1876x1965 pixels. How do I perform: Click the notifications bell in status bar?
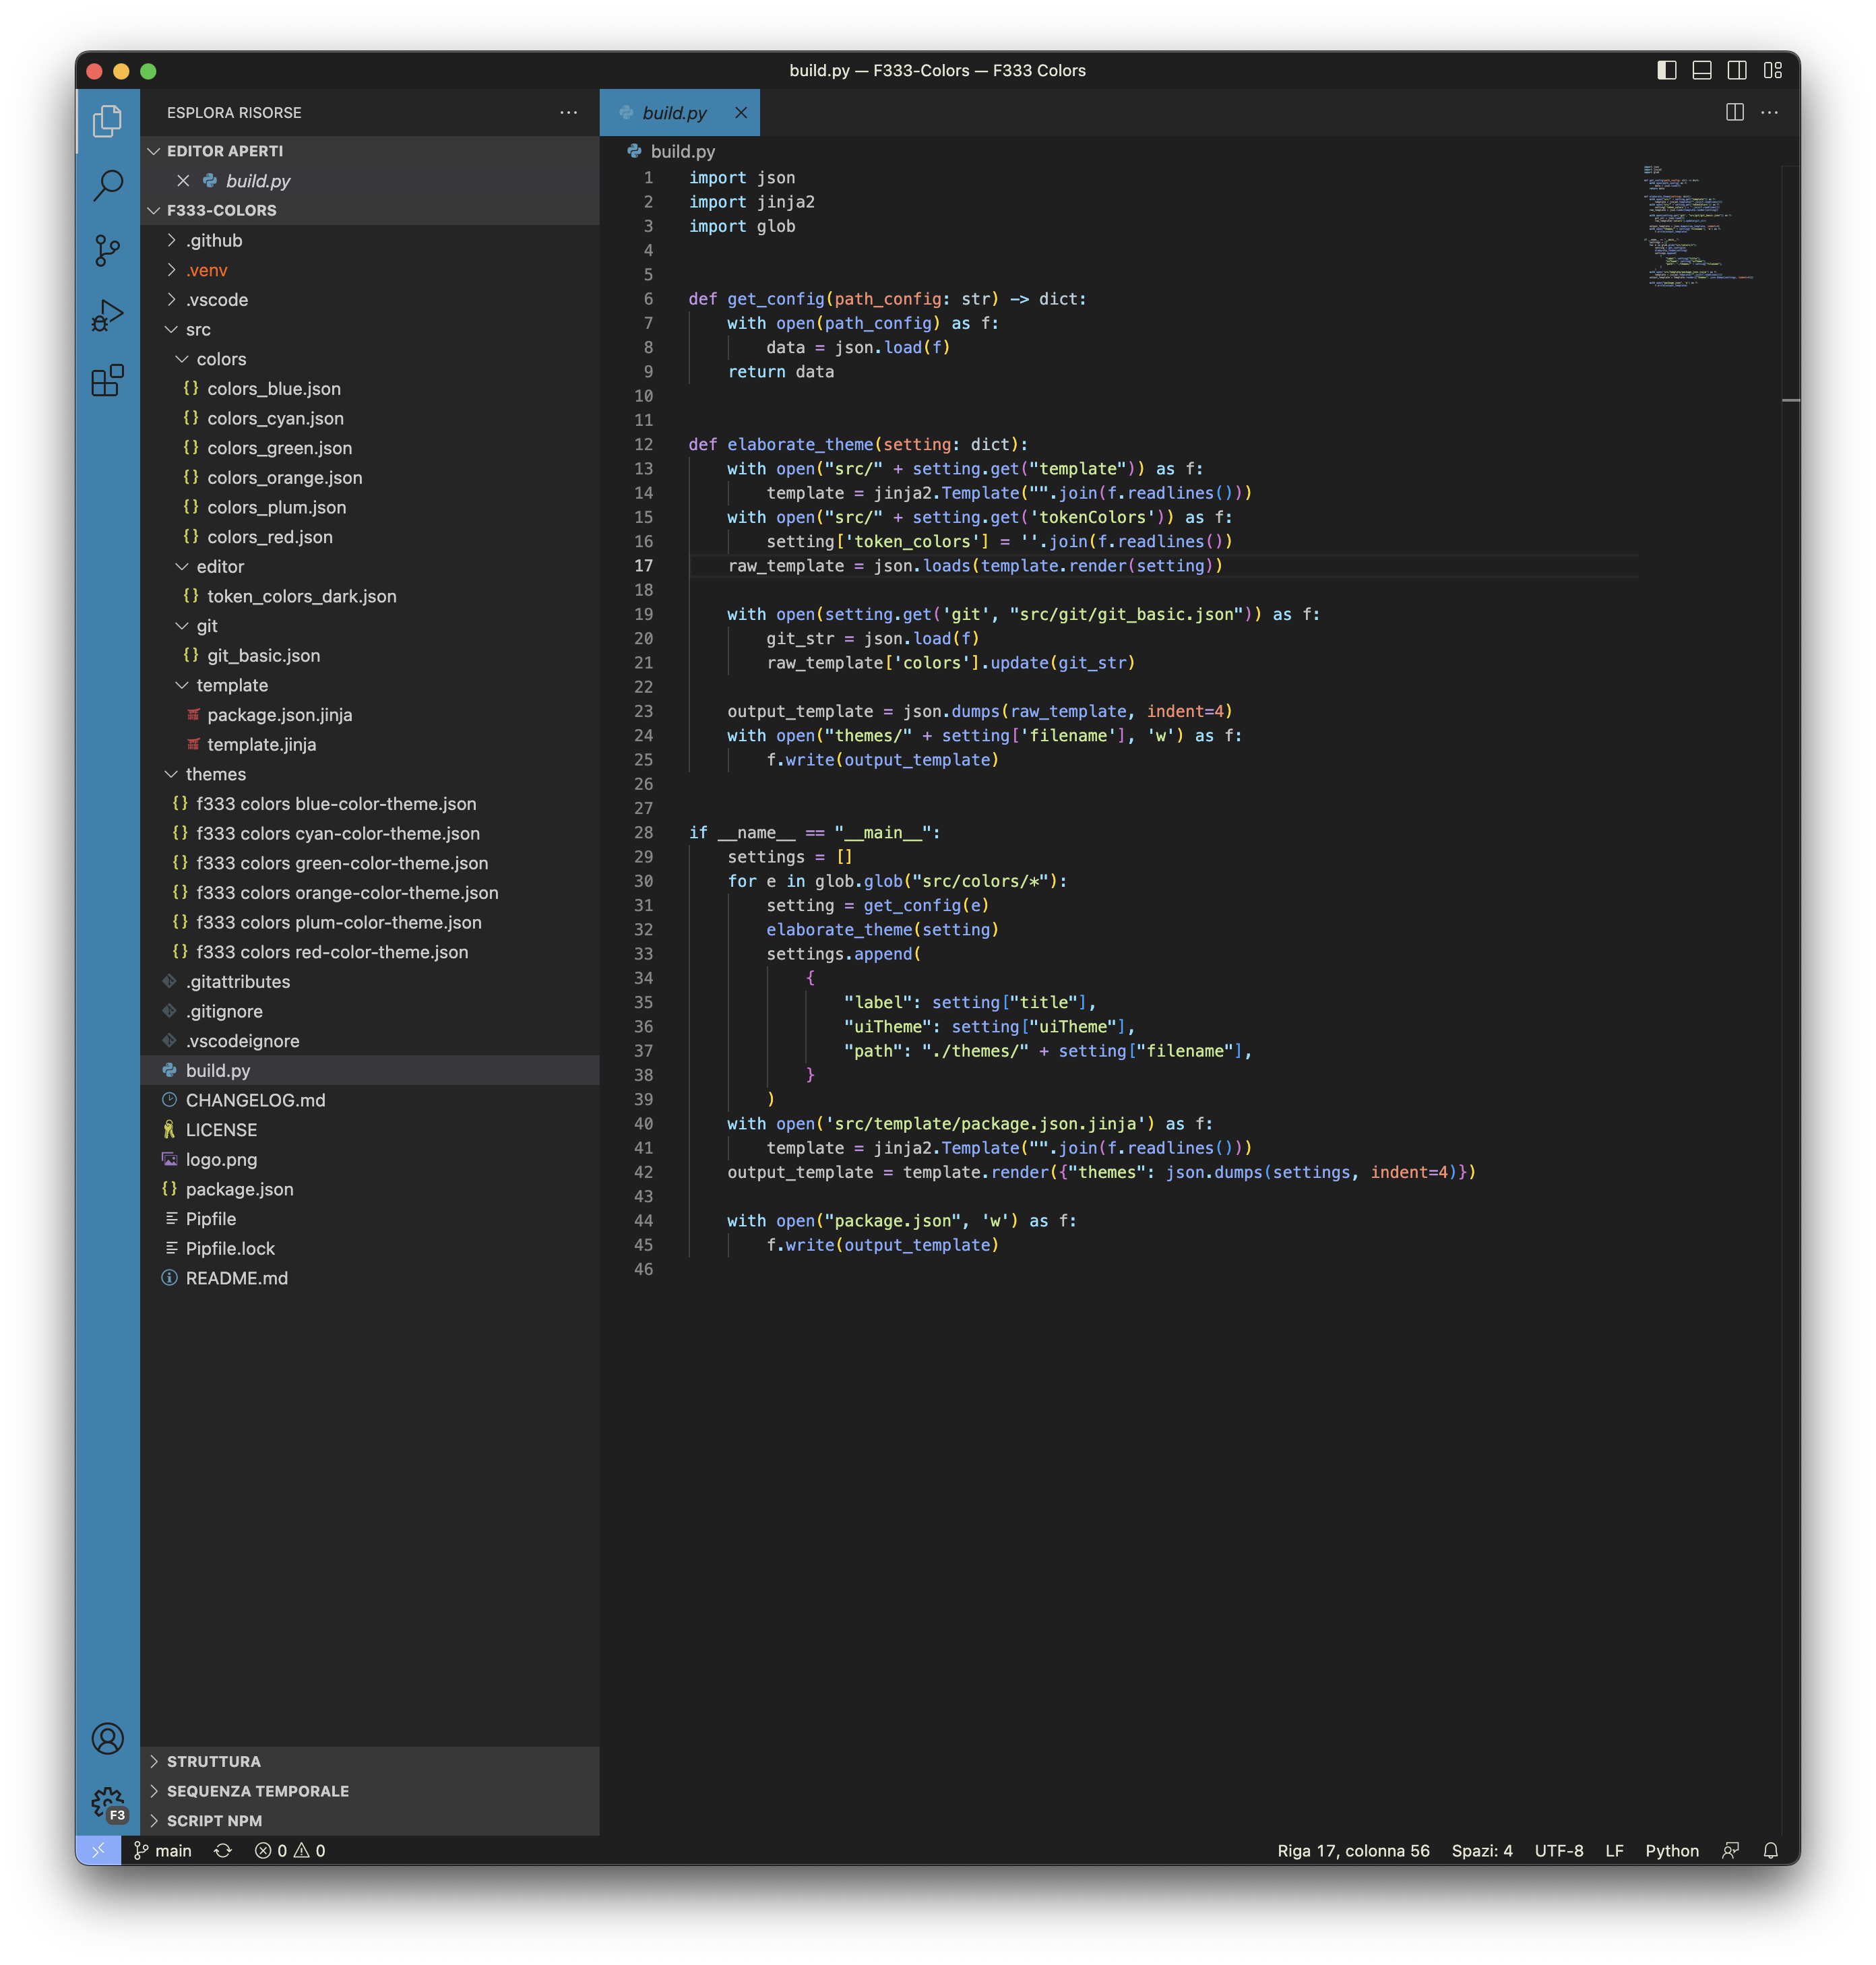(1770, 1851)
